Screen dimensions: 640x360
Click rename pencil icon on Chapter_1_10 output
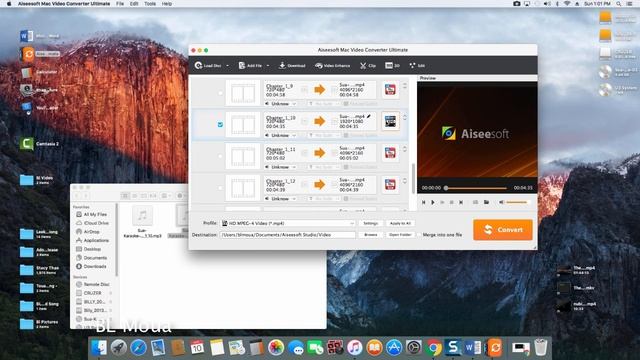click(369, 116)
